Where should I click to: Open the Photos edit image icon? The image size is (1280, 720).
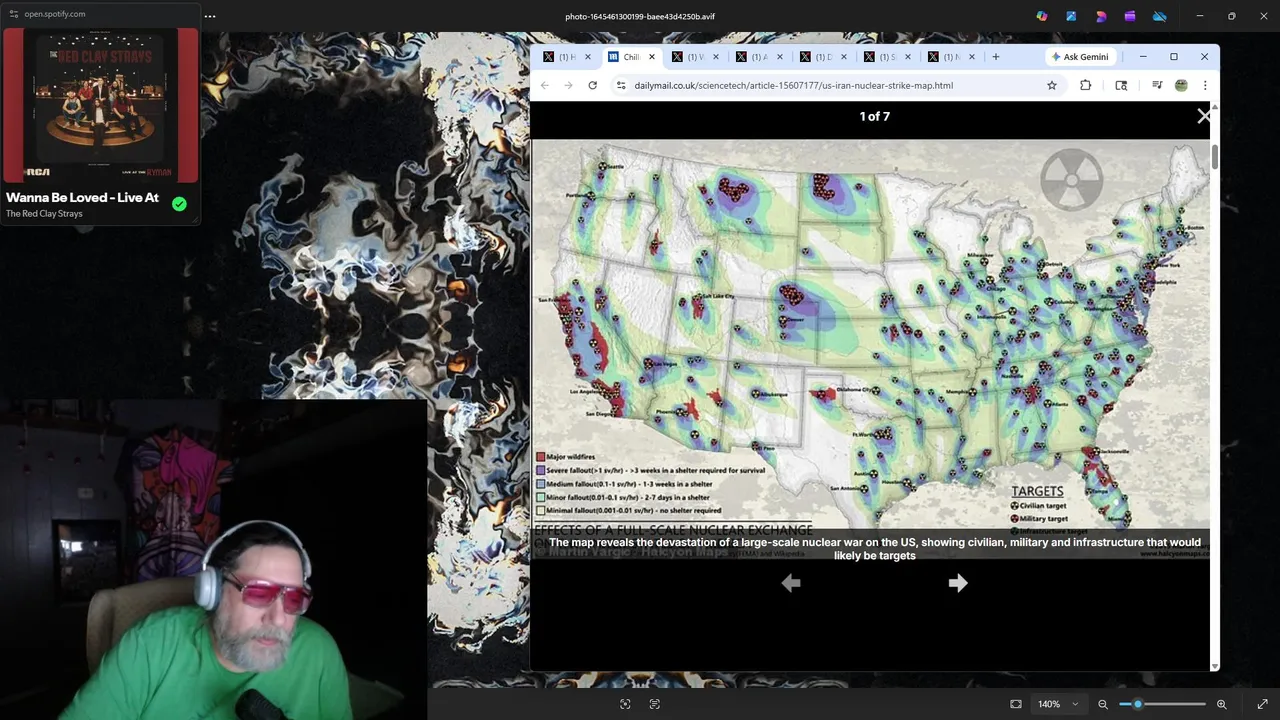pyautogui.click(x=1071, y=16)
